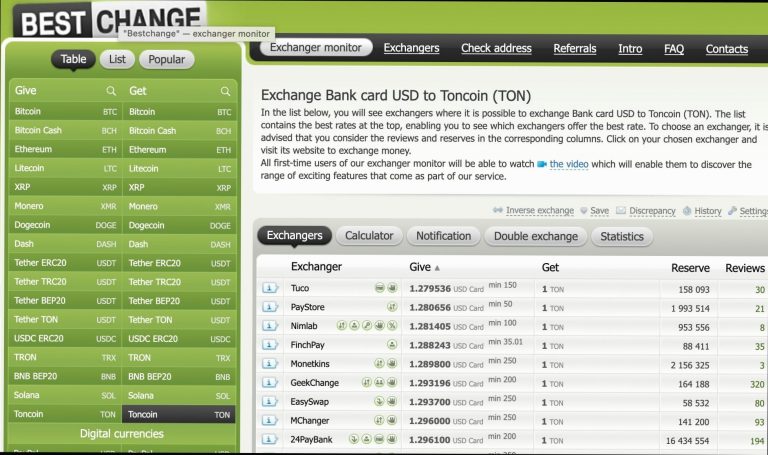Click the camera icon before 'the video'

click(x=542, y=164)
